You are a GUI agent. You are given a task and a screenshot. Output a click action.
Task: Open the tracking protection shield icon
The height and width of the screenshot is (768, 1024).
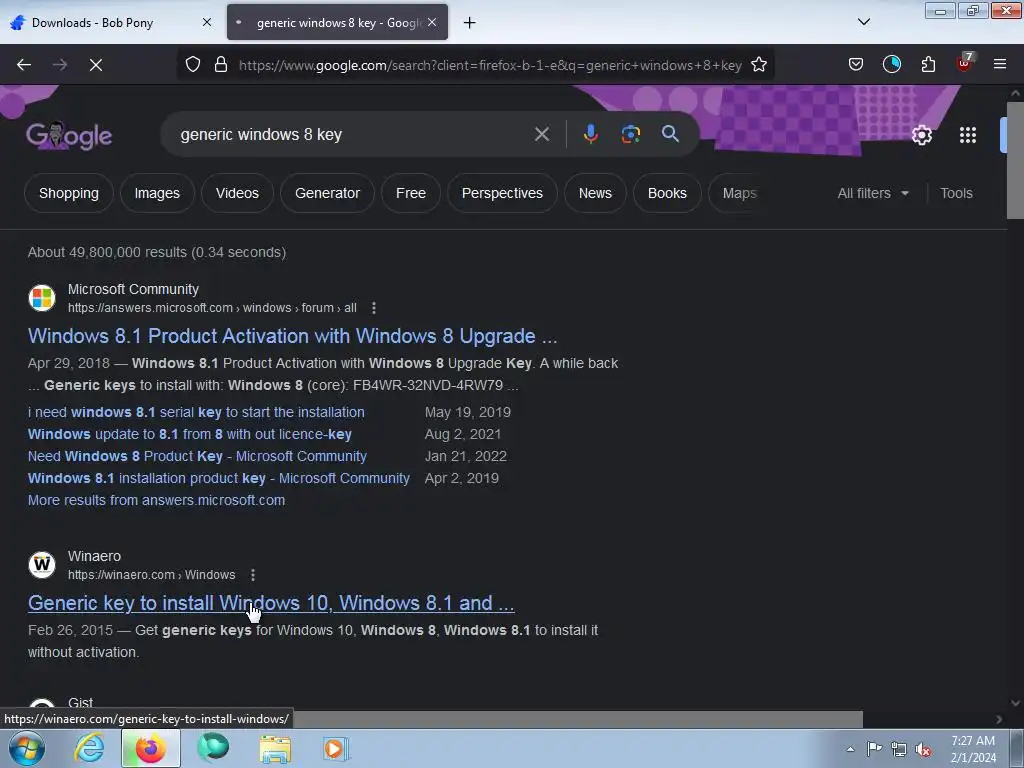click(193, 65)
